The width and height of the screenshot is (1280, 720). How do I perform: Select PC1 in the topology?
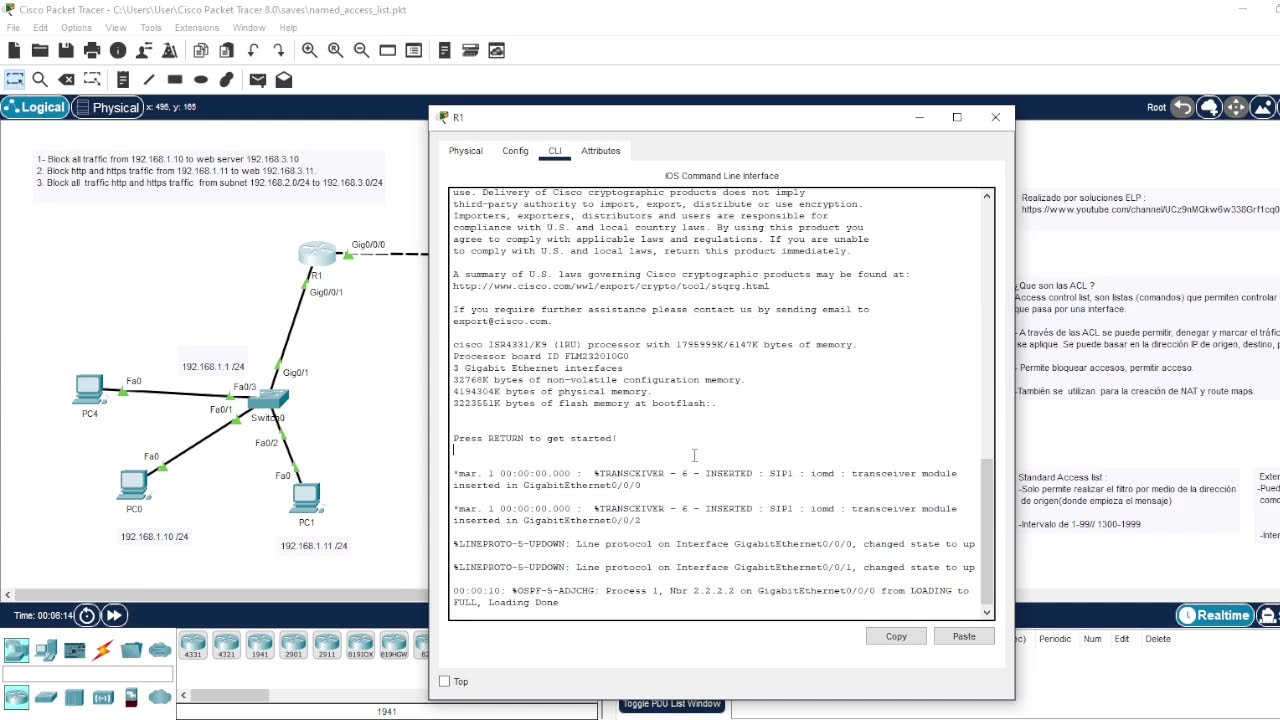pos(306,498)
